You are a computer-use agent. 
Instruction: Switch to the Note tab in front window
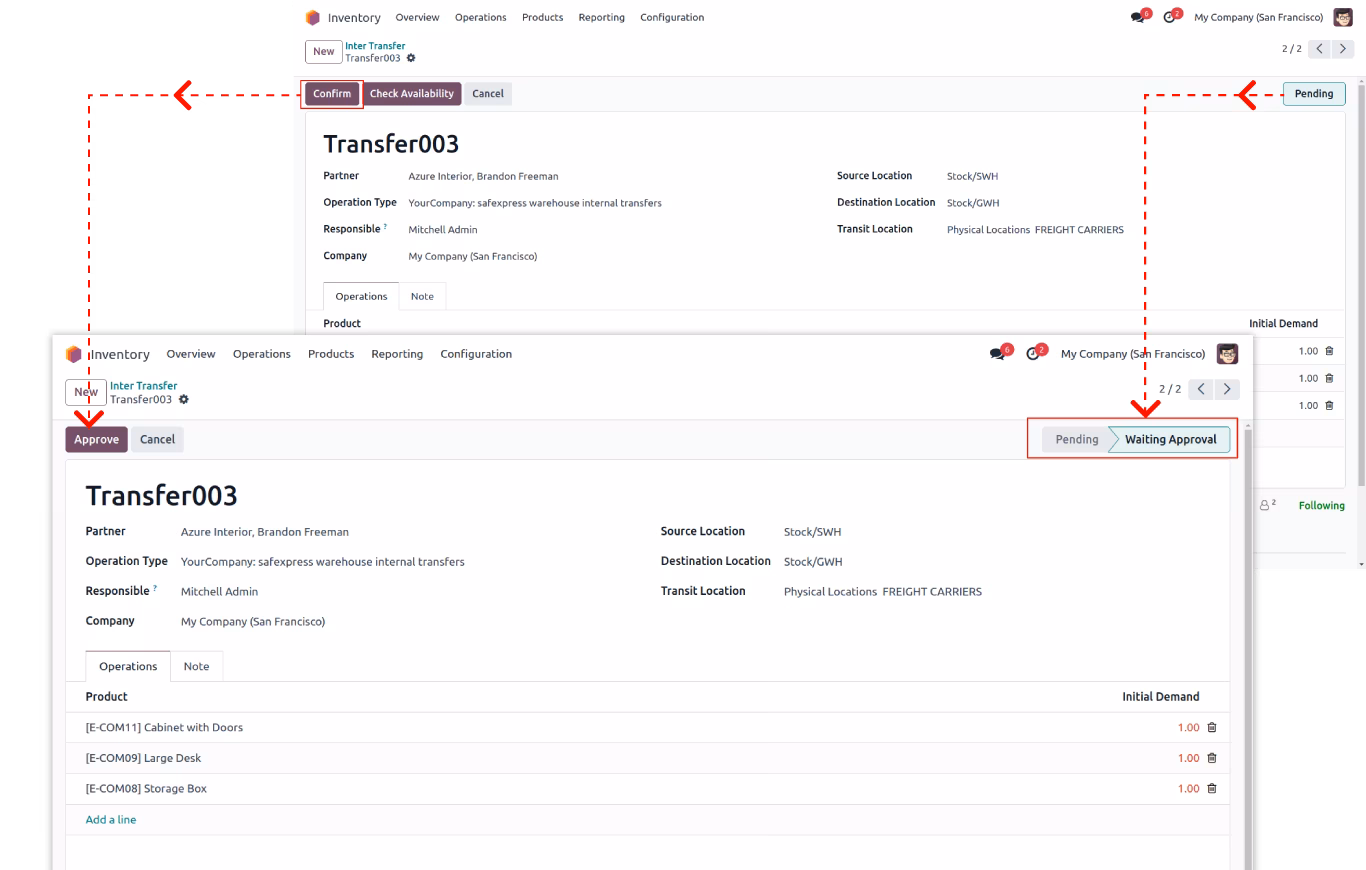[x=197, y=666]
